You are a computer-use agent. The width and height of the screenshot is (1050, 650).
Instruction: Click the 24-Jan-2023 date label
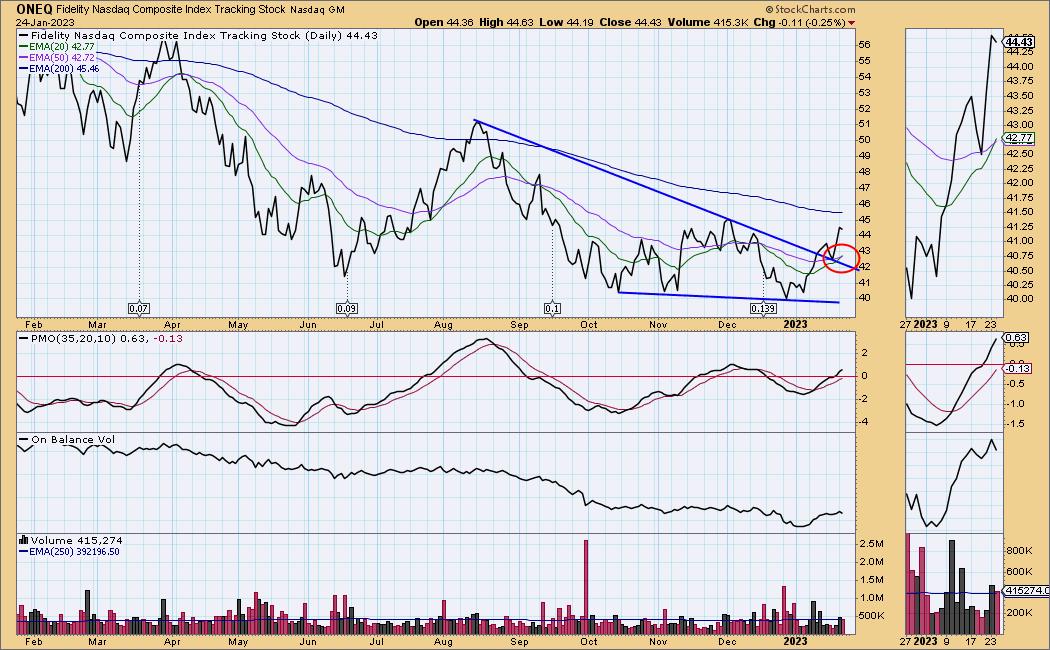click(x=45, y=22)
